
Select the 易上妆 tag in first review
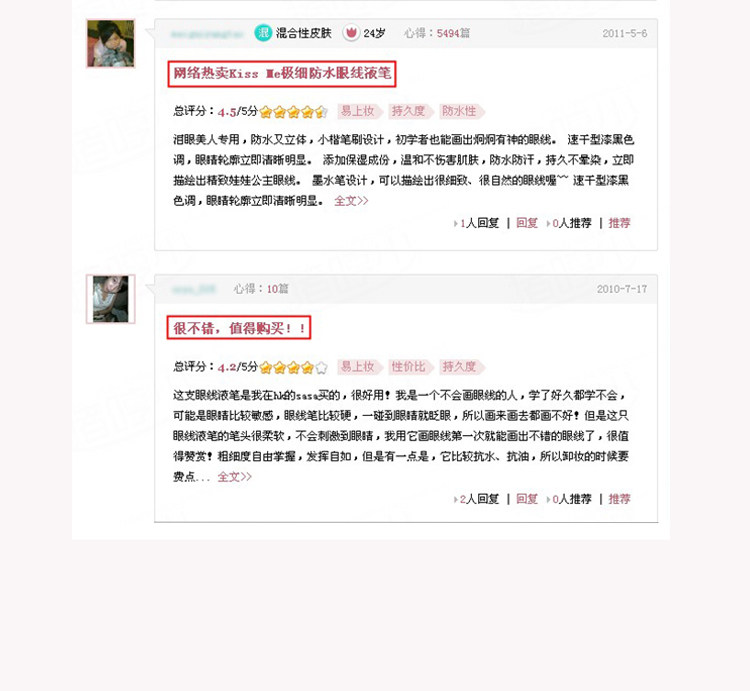(x=360, y=111)
